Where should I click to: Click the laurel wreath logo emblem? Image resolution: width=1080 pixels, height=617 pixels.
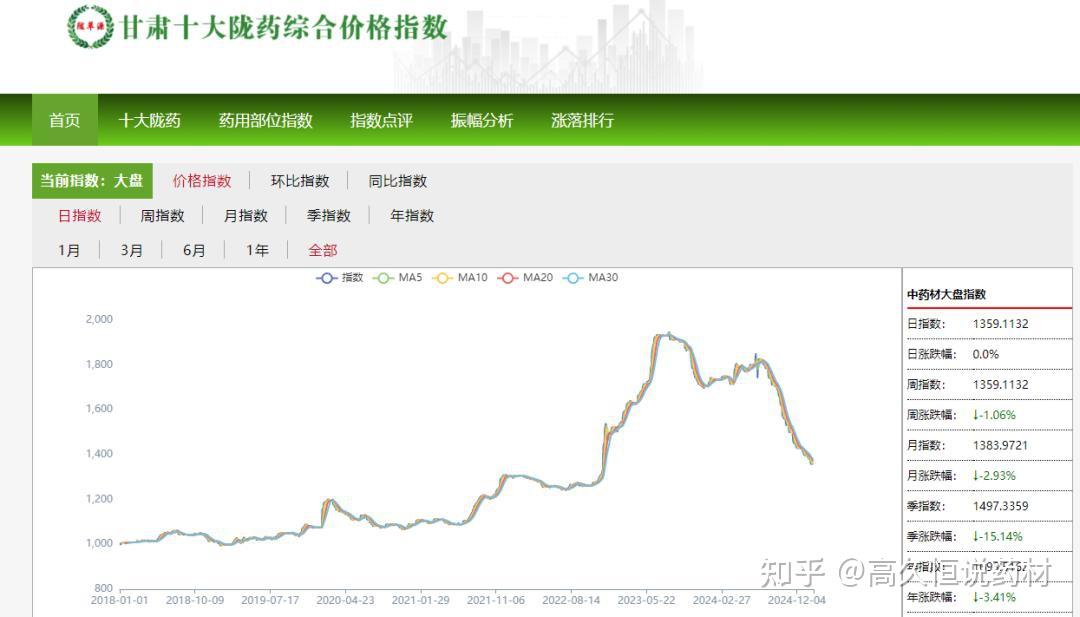[95, 26]
